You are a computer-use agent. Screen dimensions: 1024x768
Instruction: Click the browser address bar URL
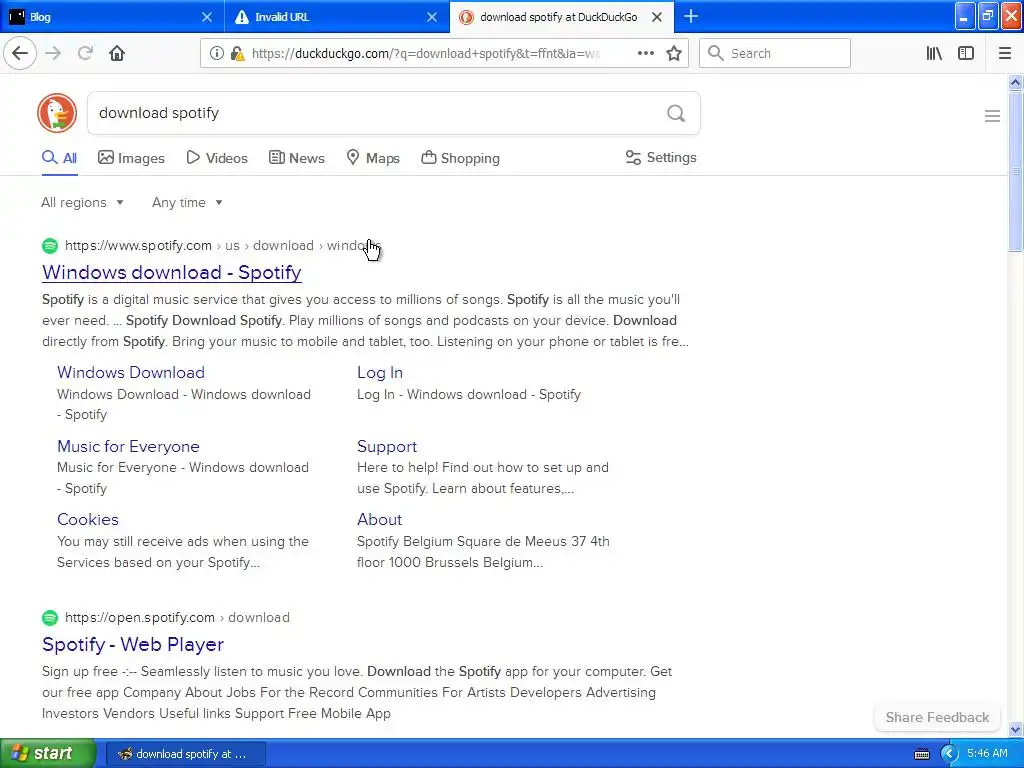pyautogui.click(x=426, y=54)
